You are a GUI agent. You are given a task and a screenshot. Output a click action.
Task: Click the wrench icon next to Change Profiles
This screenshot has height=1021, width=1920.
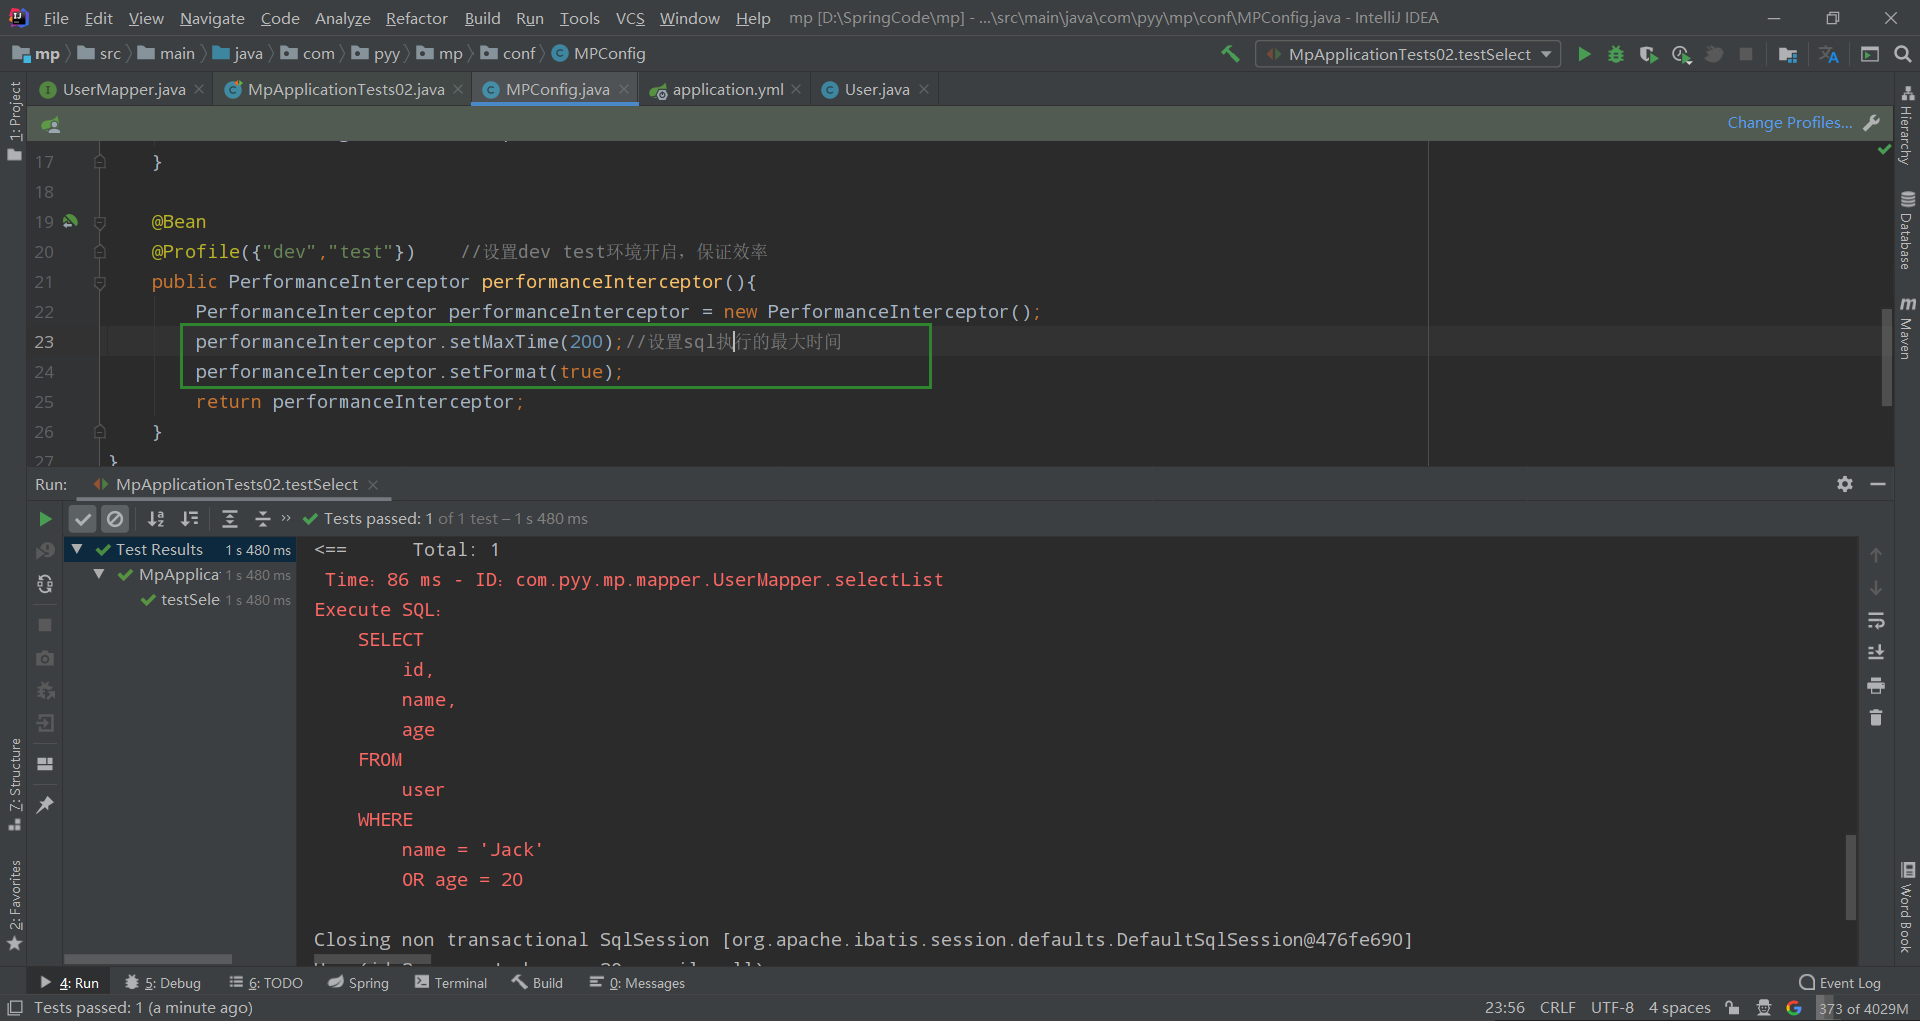(x=1872, y=122)
